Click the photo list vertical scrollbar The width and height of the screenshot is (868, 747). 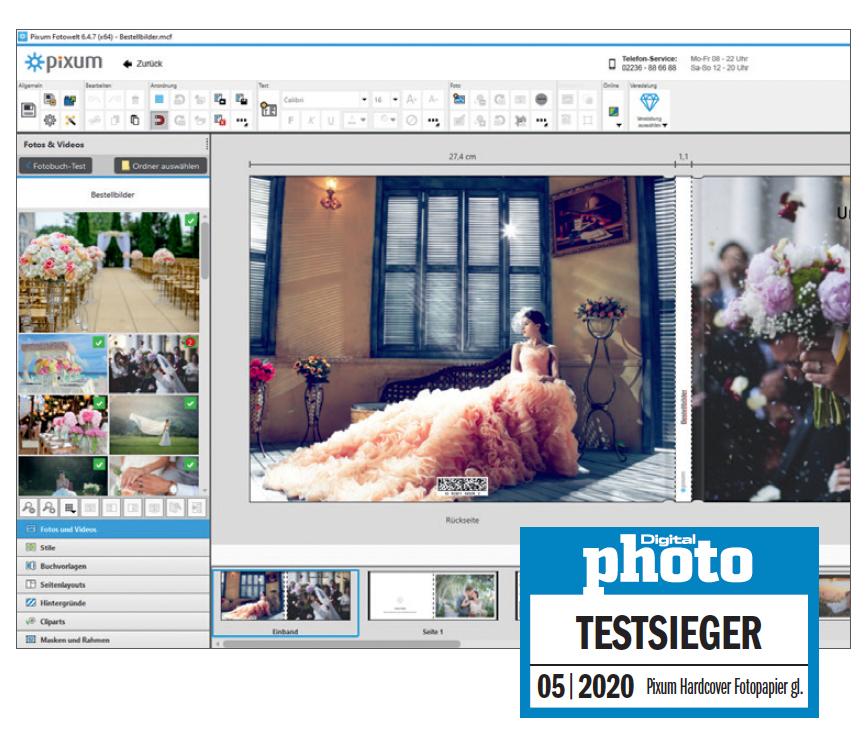coord(205,249)
